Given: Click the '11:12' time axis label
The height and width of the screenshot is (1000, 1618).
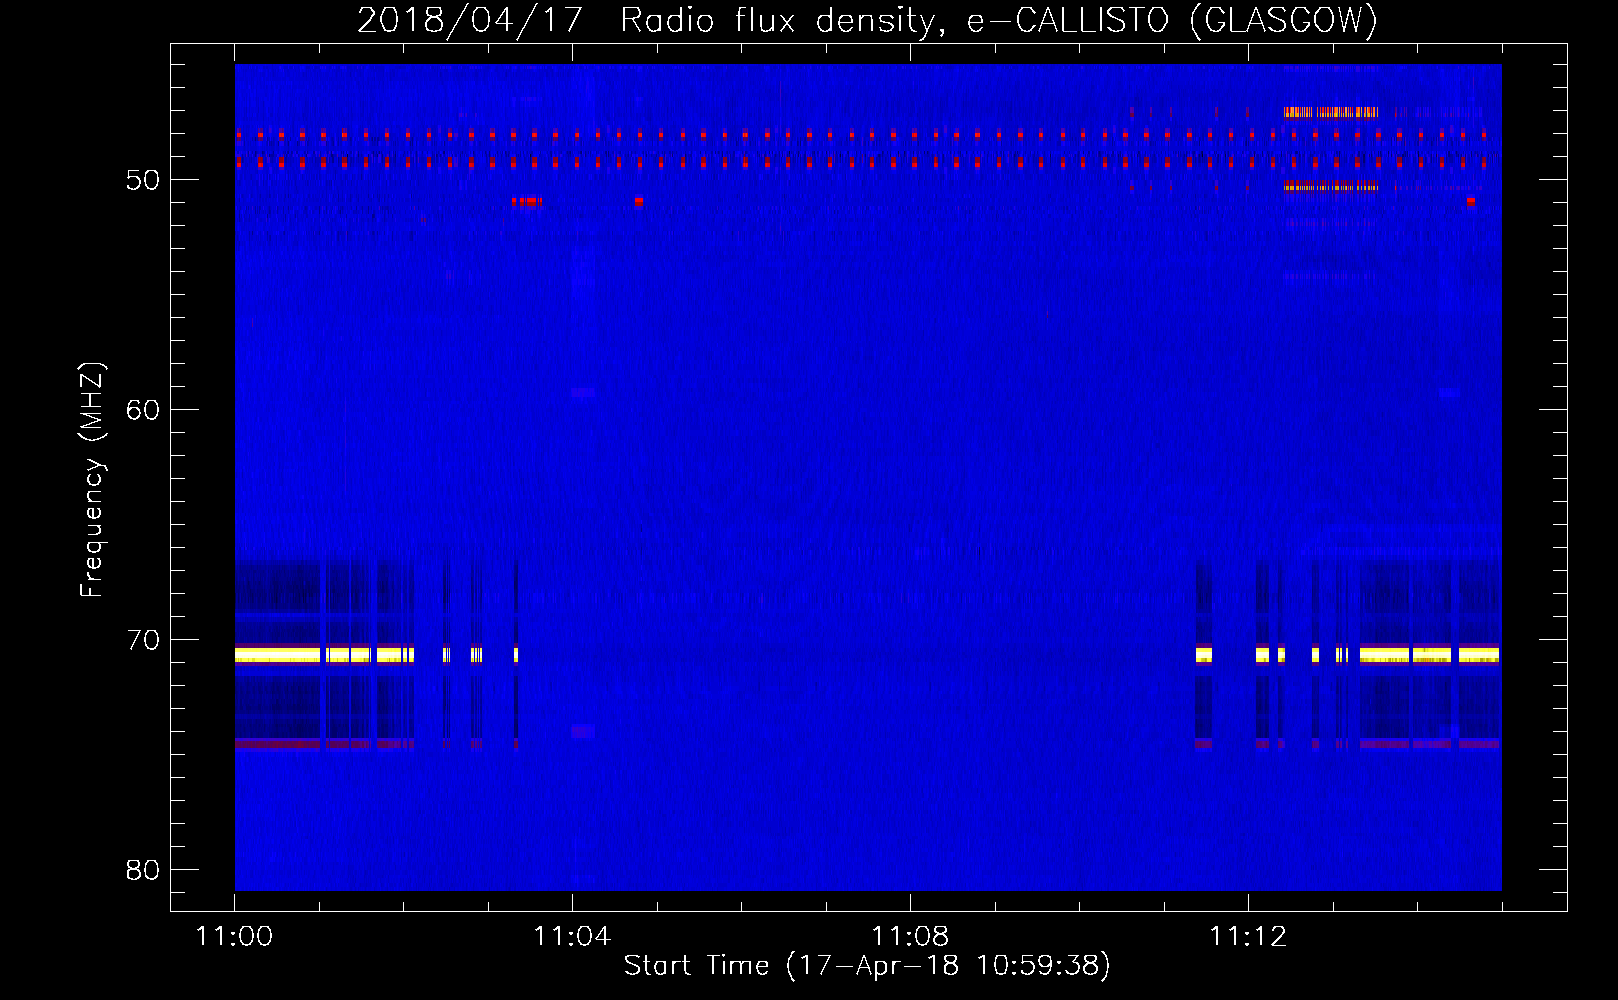Looking at the screenshot, I should point(1248,937).
